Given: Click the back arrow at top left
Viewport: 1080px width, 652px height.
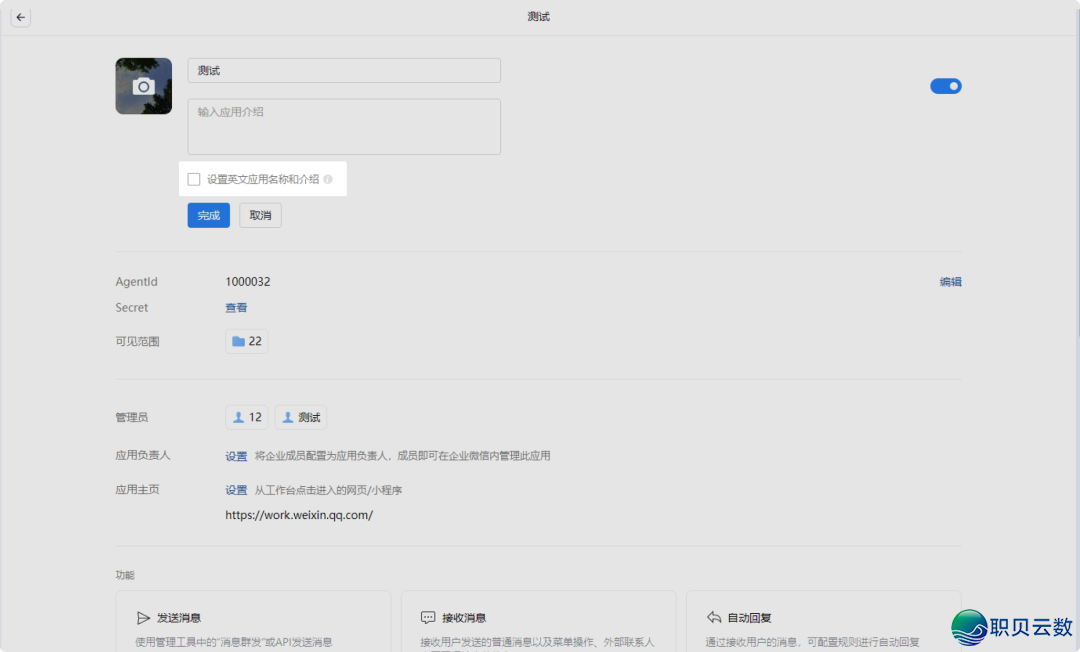Looking at the screenshot, I should [20, 16].
